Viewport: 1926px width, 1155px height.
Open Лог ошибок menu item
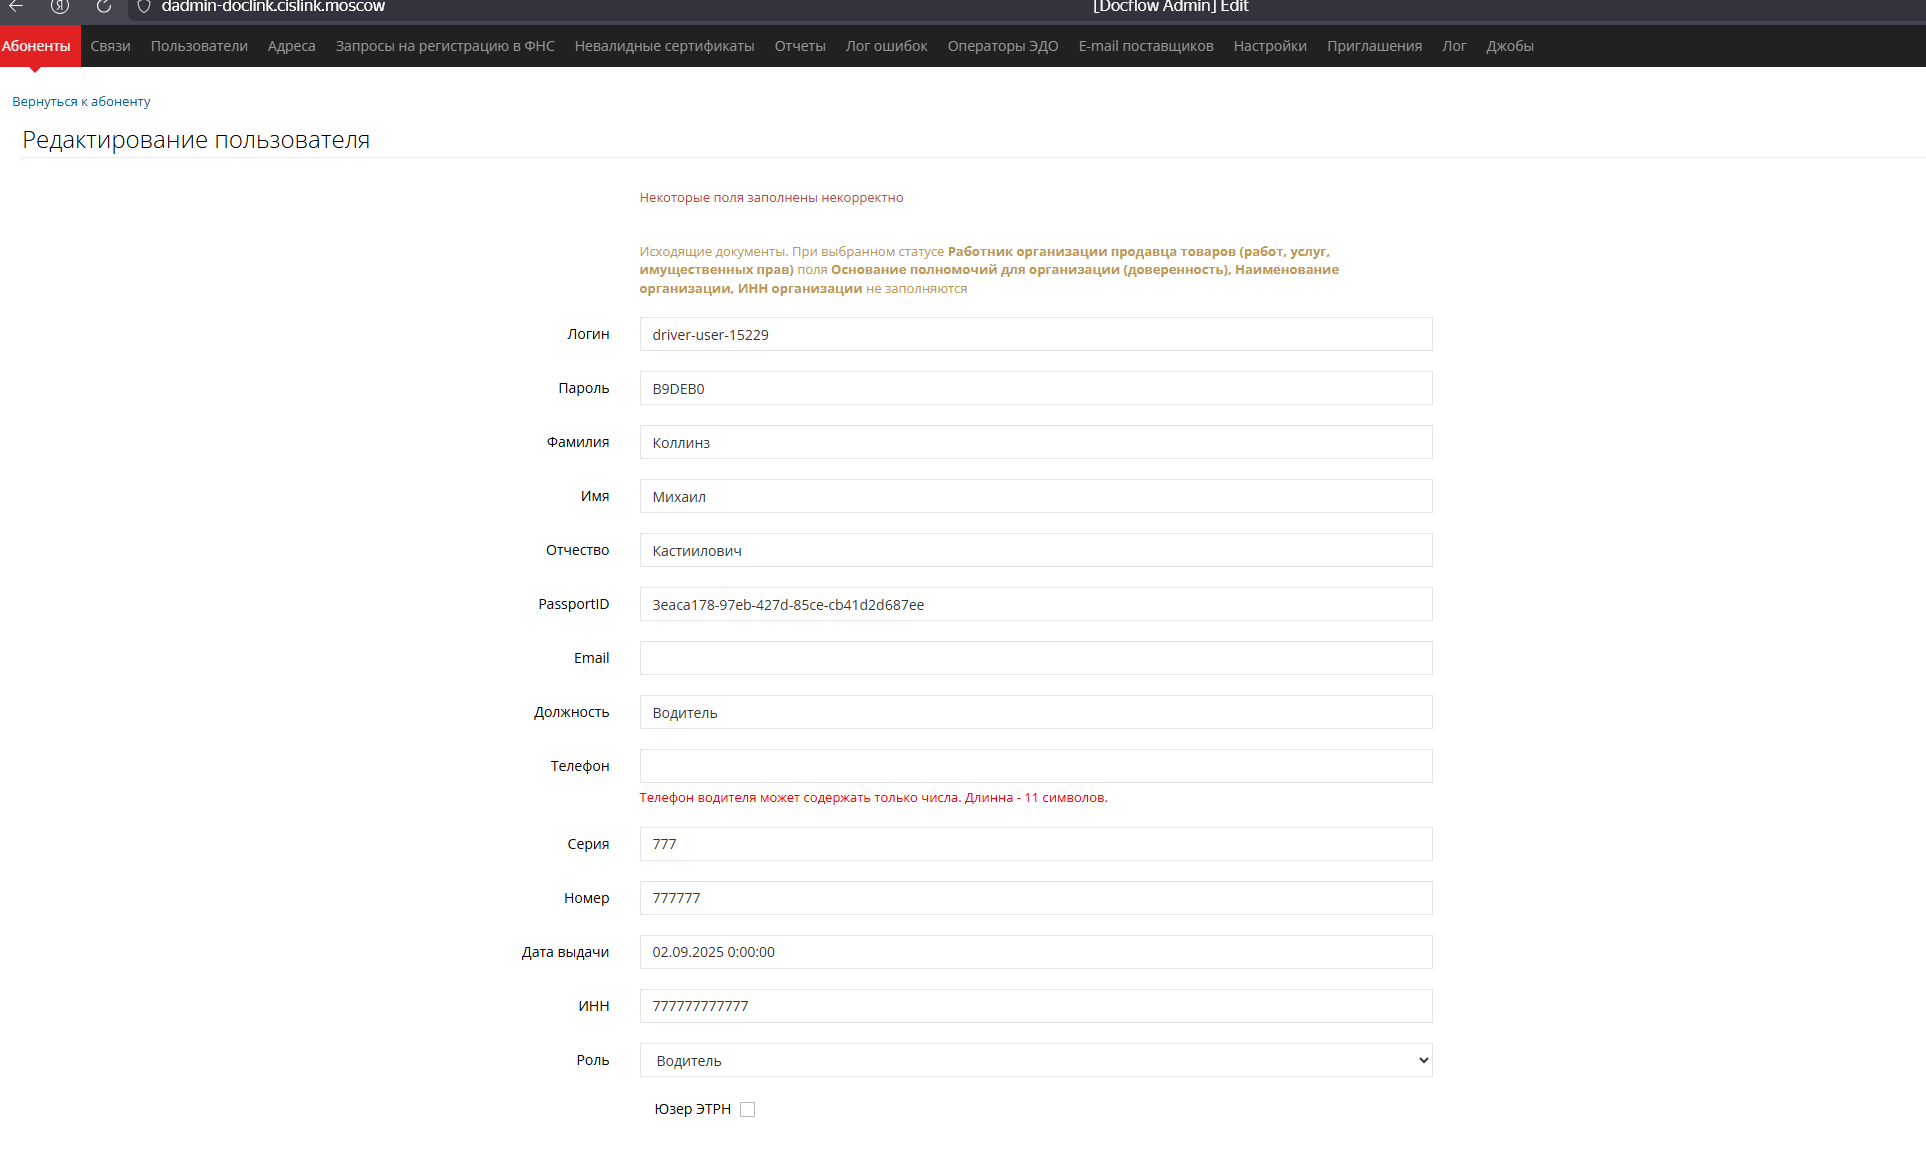click(886, 46)
